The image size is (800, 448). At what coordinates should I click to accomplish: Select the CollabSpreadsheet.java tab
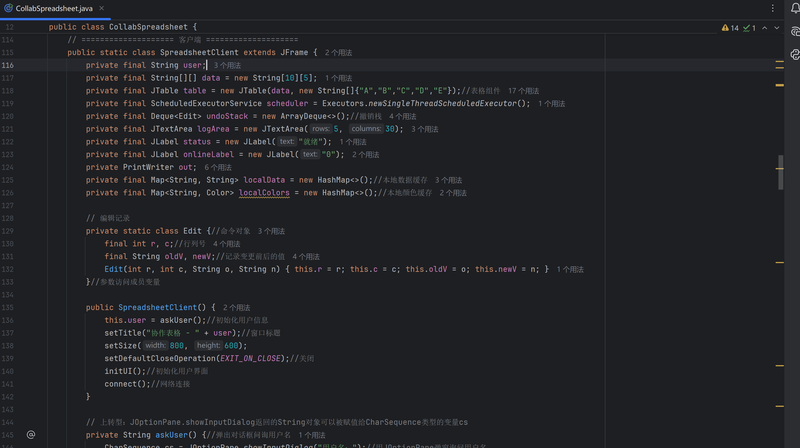pos(54,8)
